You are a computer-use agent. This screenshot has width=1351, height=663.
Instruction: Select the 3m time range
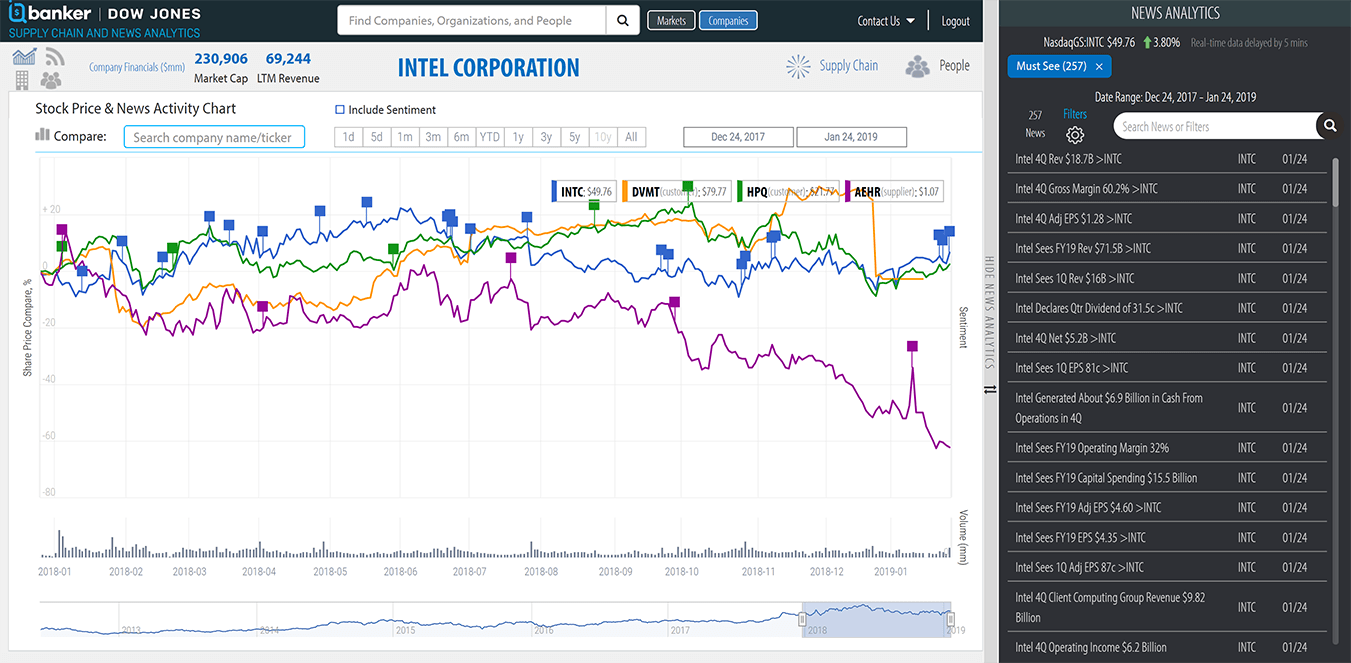pyautogui.click(x=432, y=137)
